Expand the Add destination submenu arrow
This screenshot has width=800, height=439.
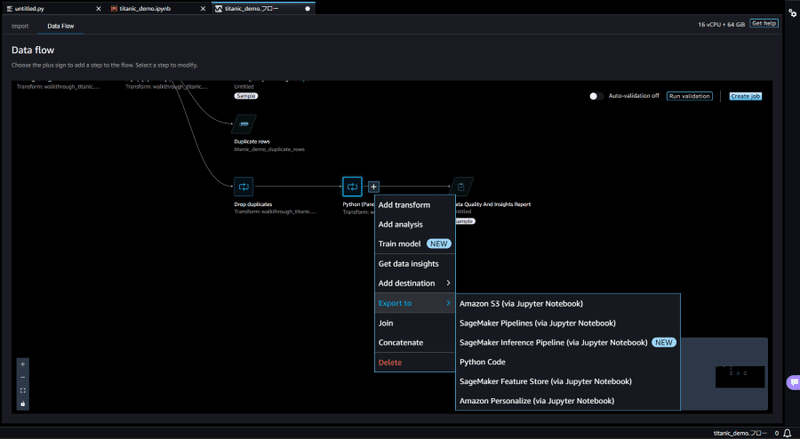[448, 283]
